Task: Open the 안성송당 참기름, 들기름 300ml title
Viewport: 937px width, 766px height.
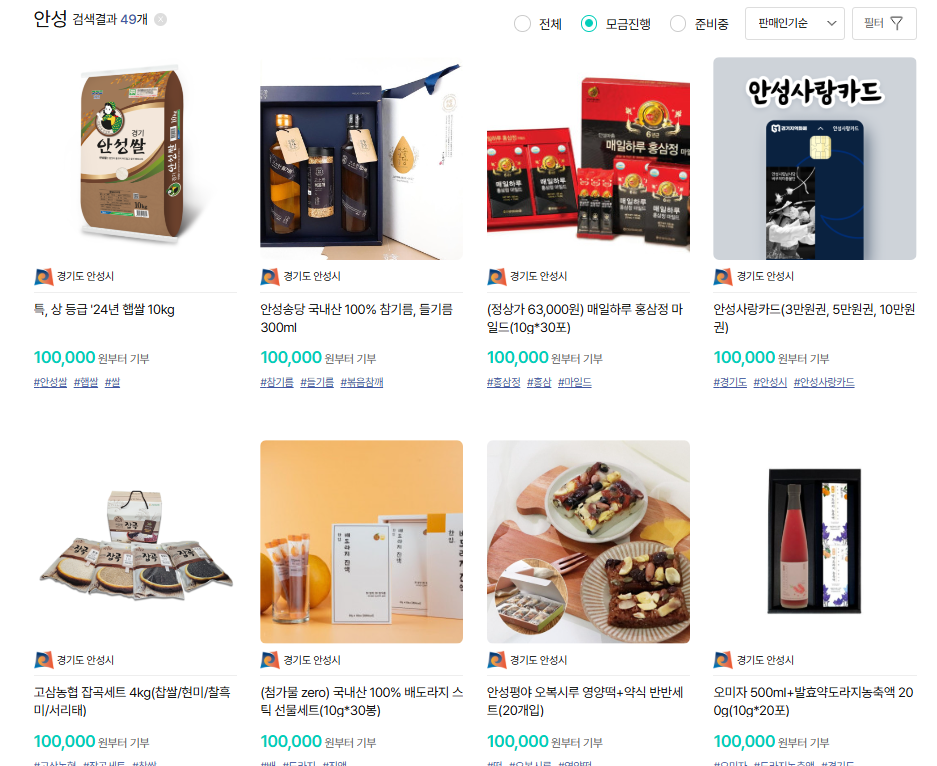Action: [357, 318]
